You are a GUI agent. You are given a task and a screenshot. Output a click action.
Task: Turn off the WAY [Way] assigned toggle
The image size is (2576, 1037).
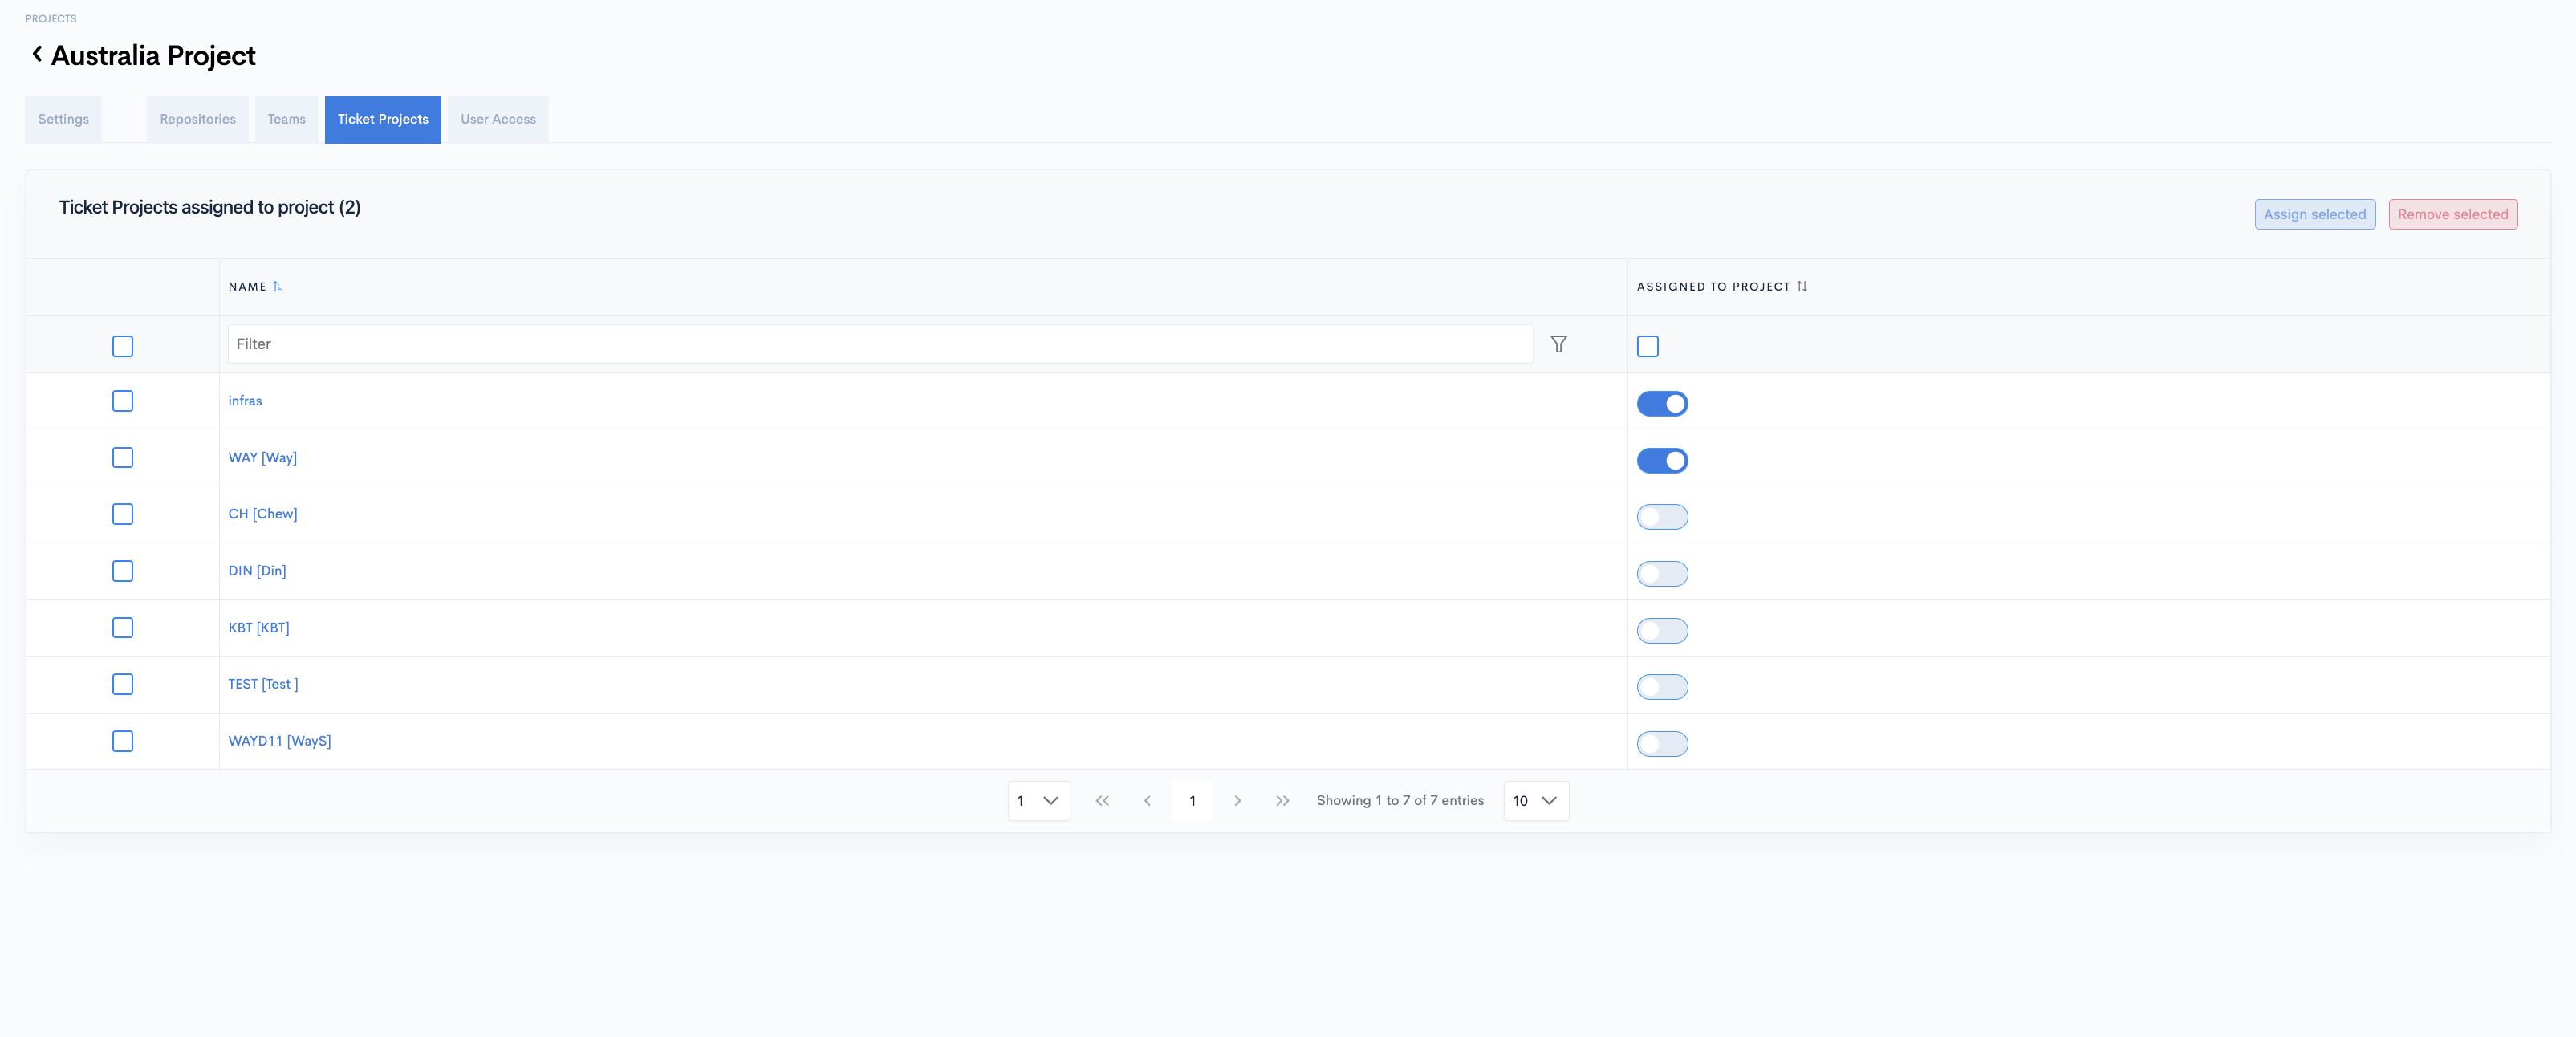[1662, 460]
